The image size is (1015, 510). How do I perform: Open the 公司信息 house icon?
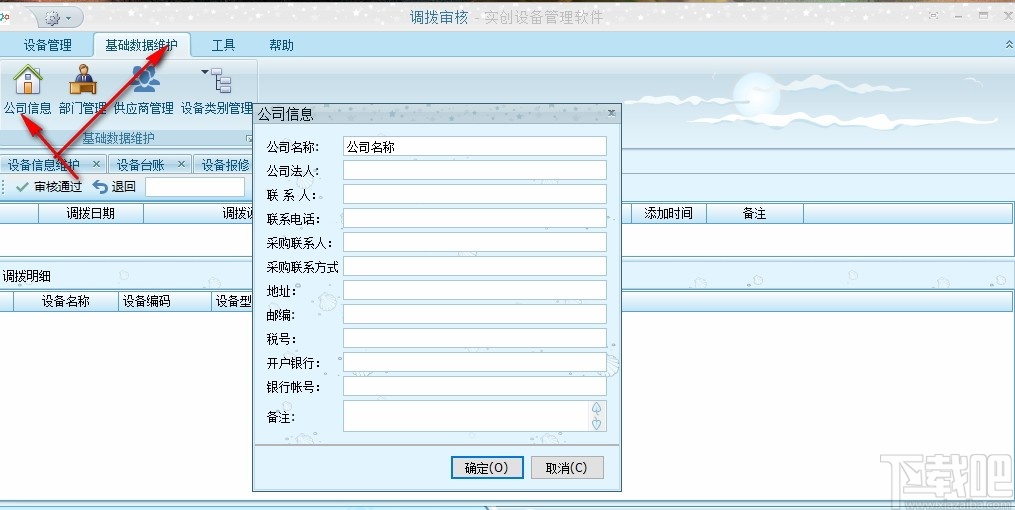point(28,80)
